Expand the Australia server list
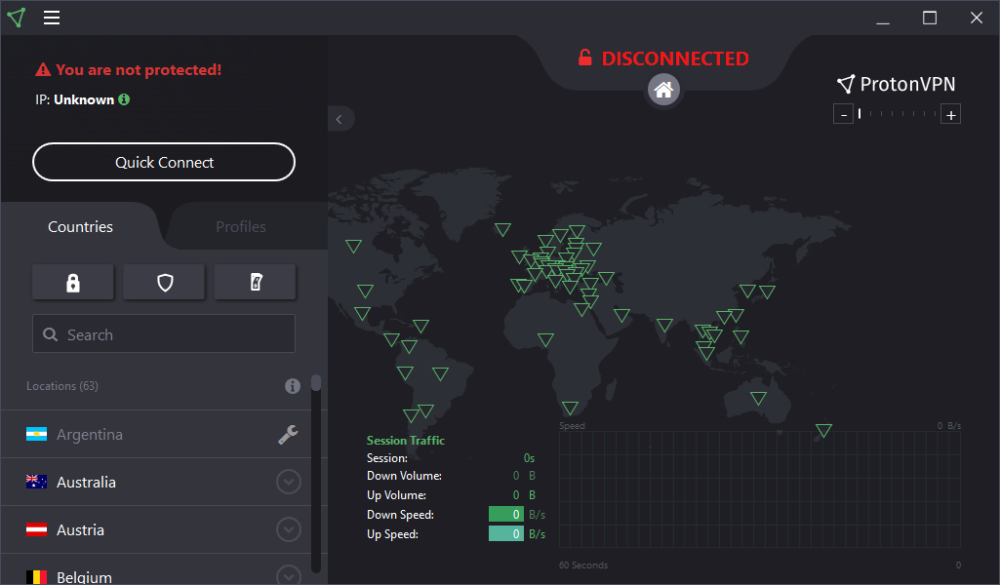Screen dimensions: 1000x585 coord(288,481)
